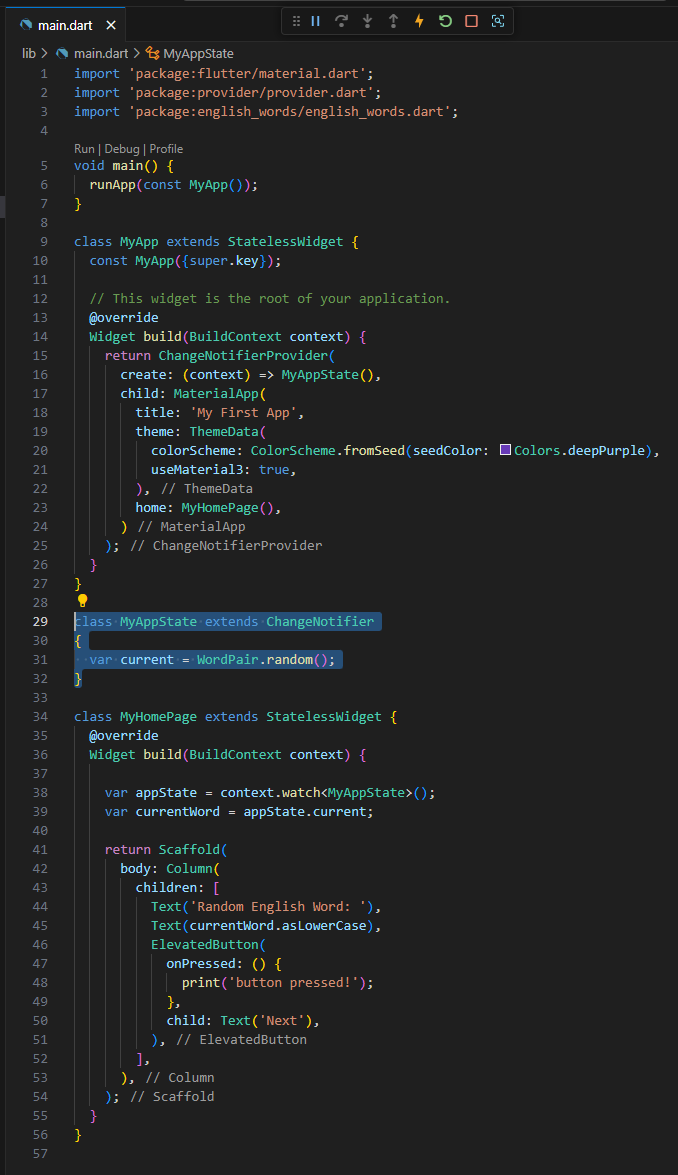The image size is (678, 1175).
Task: Click line number 34 in the gutter
Action: (x=40, y=716)
